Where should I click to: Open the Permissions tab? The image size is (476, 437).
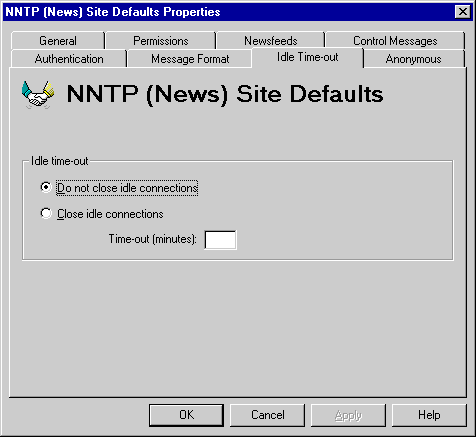[x=161, y=41]
